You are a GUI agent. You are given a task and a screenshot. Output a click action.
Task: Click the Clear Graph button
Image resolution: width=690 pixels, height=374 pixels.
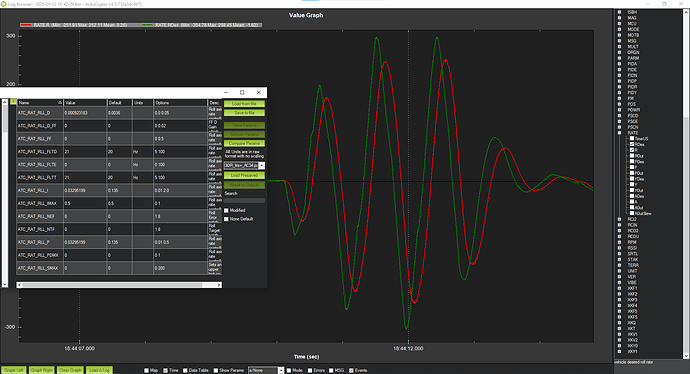(70, 370)
